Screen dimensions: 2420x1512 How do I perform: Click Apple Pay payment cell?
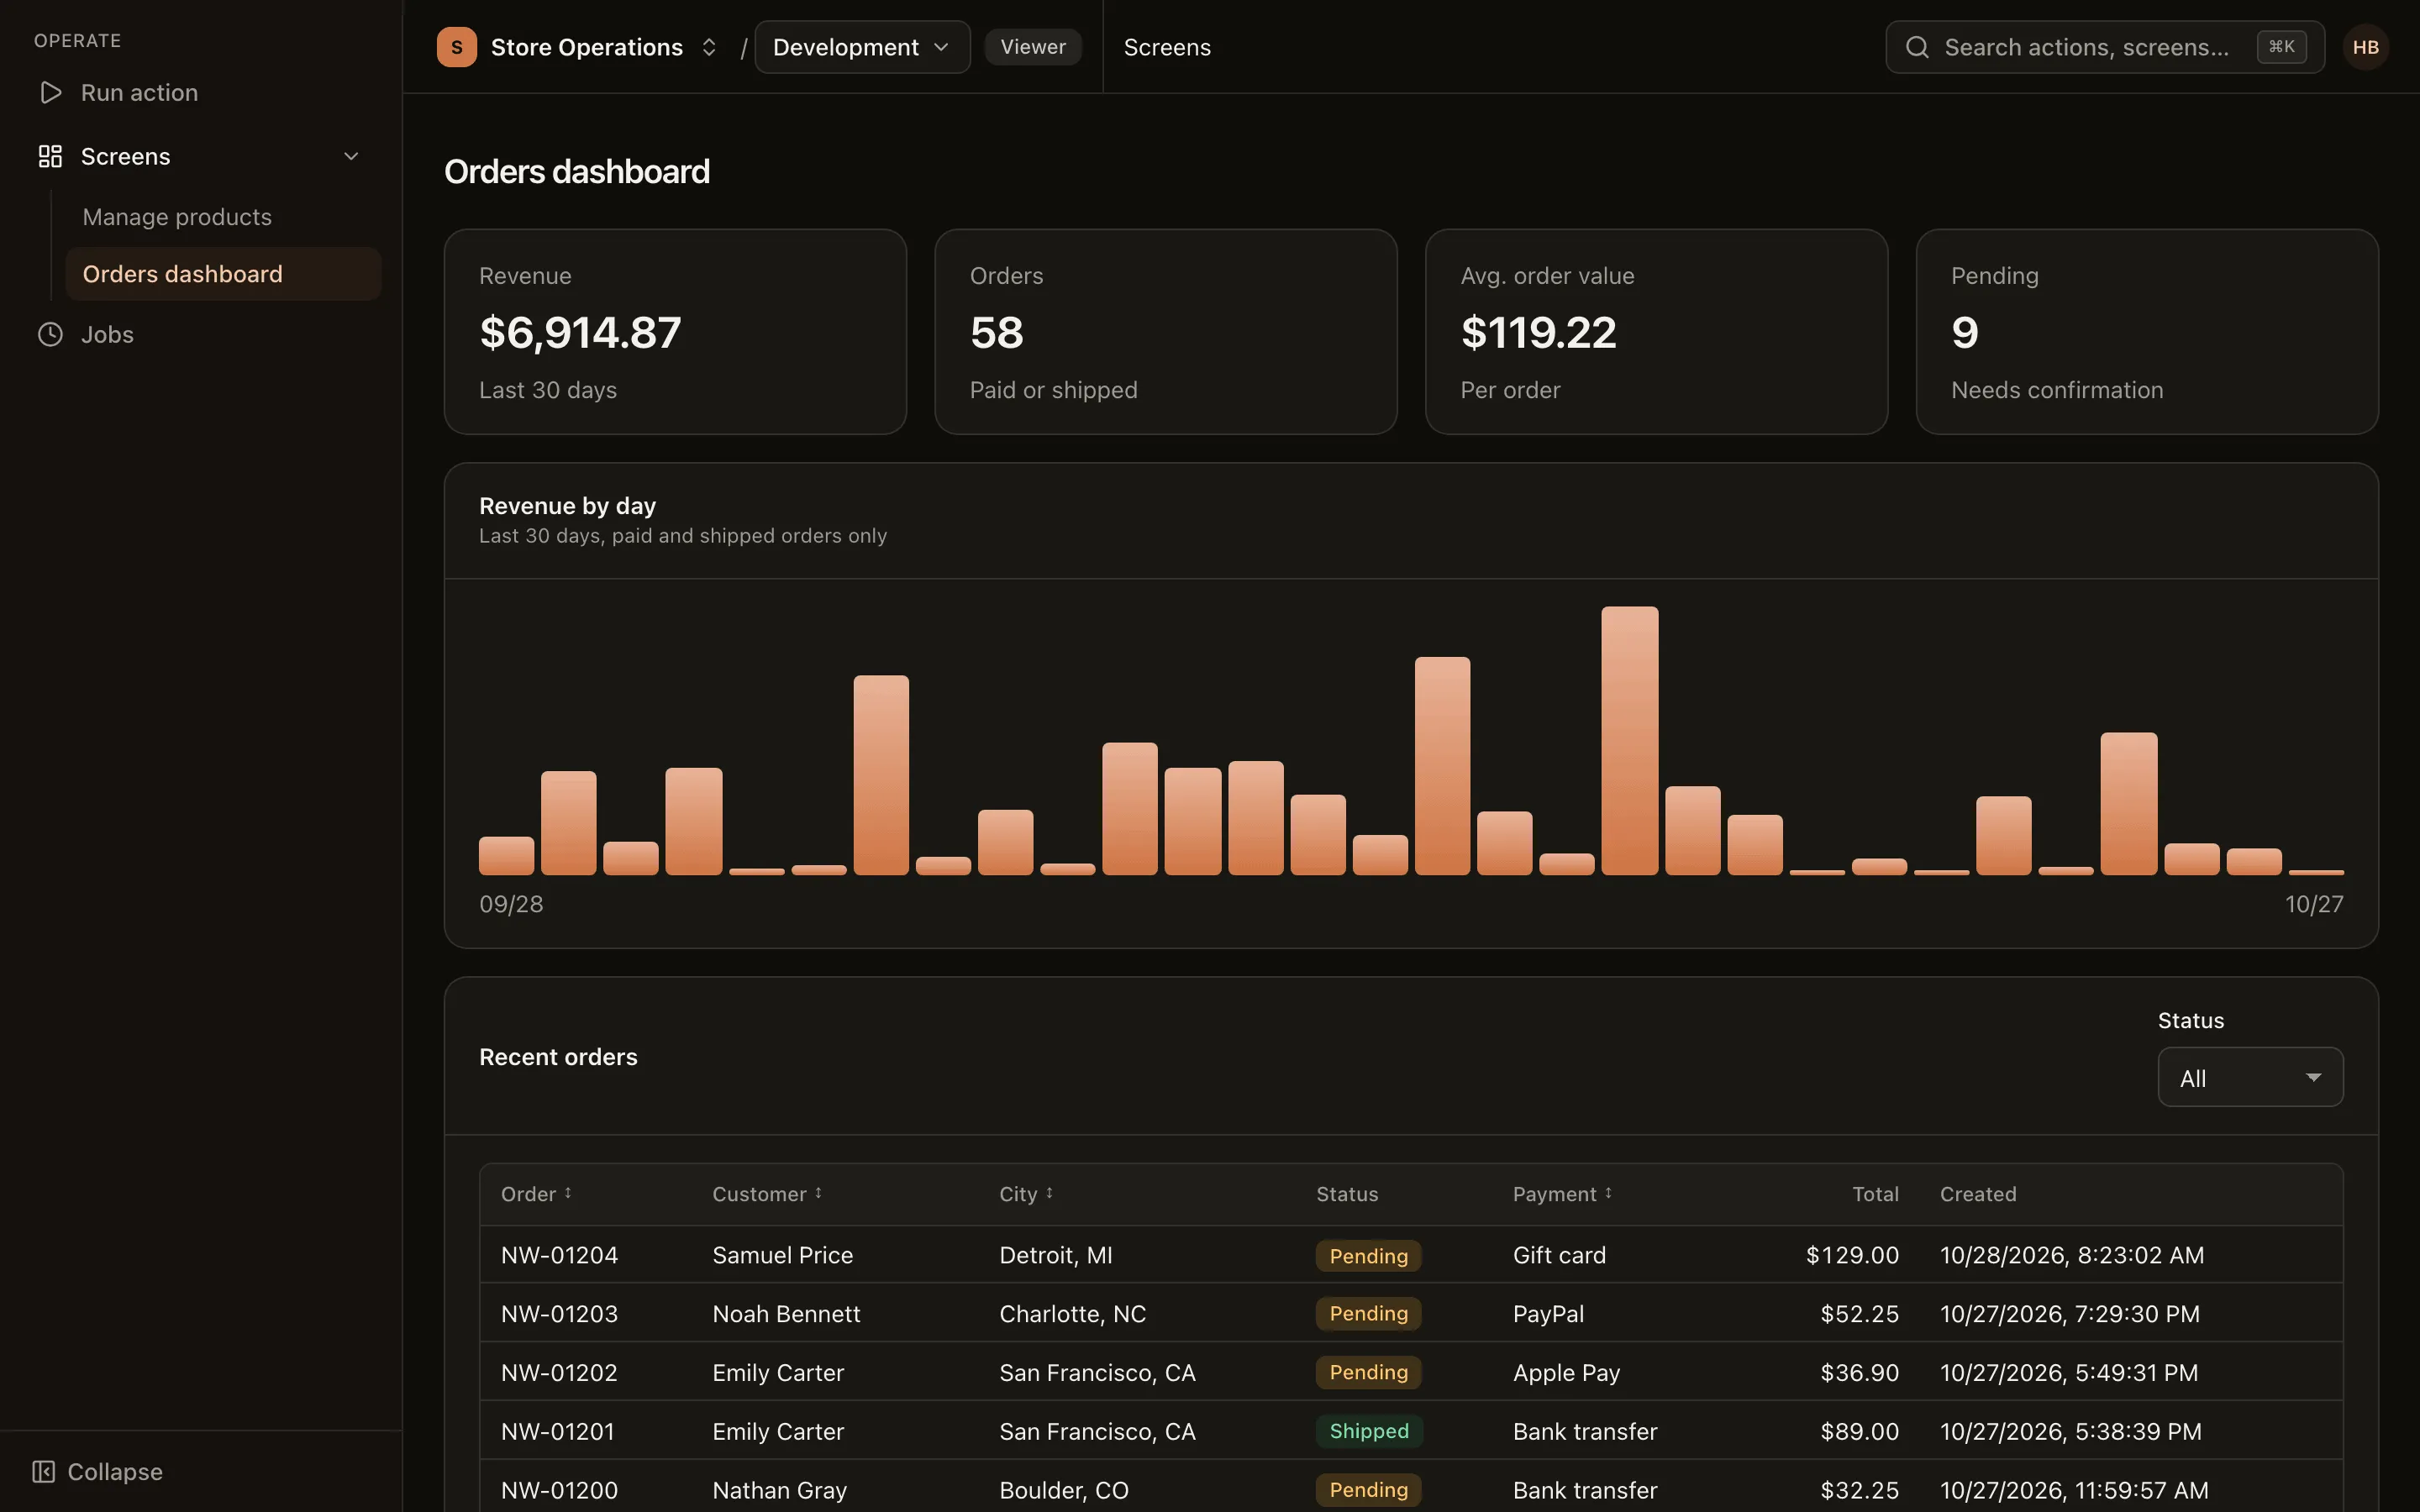(x=1566, y=1372)
